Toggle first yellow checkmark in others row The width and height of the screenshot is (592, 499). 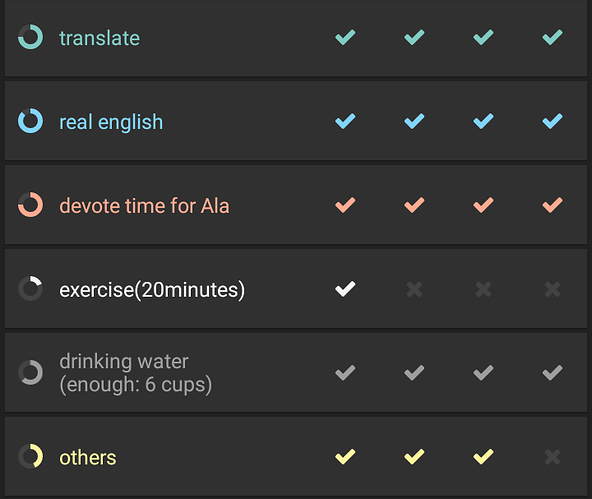coord(345,456)
